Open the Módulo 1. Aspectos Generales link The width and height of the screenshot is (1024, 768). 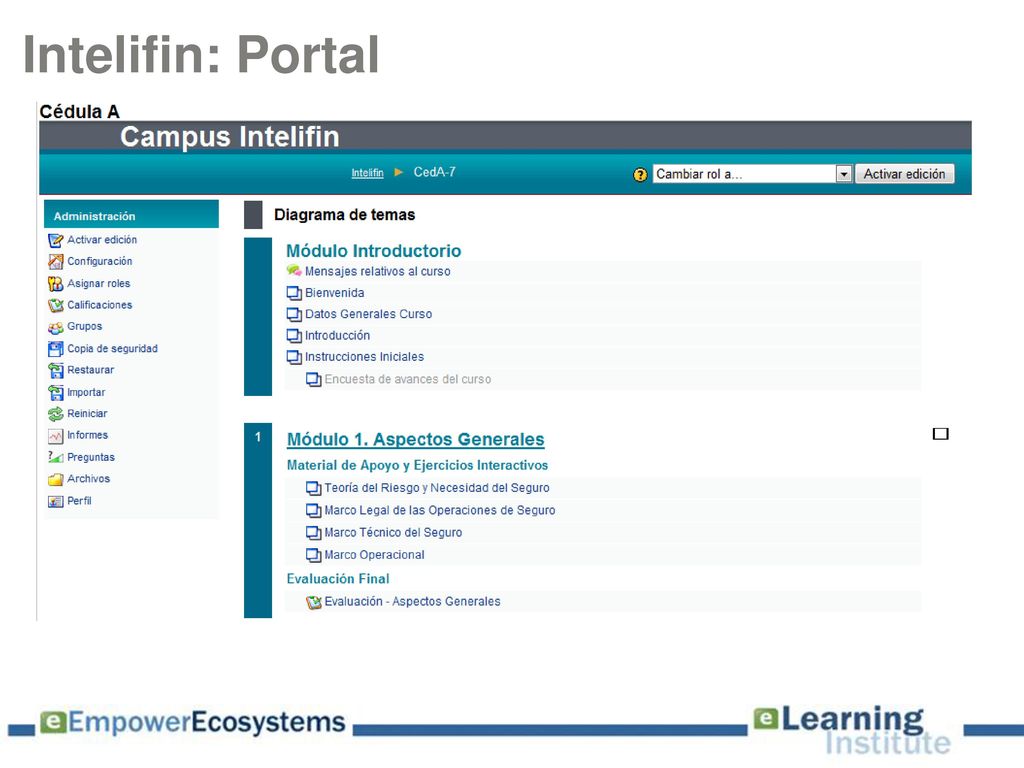[x=415, y=440]
